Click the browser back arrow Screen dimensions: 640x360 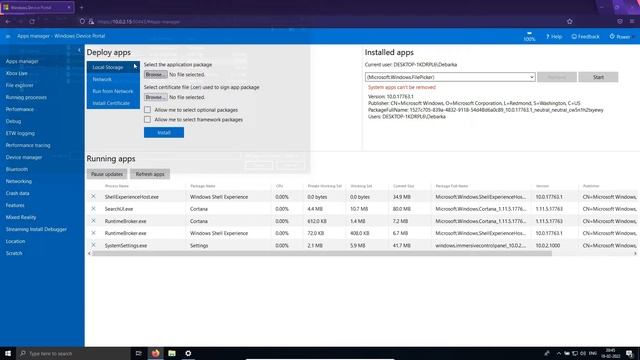click(8, 21)
